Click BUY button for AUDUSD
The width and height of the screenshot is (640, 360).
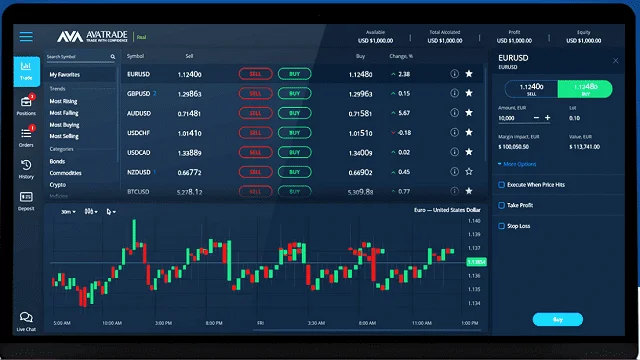point(295,113)
